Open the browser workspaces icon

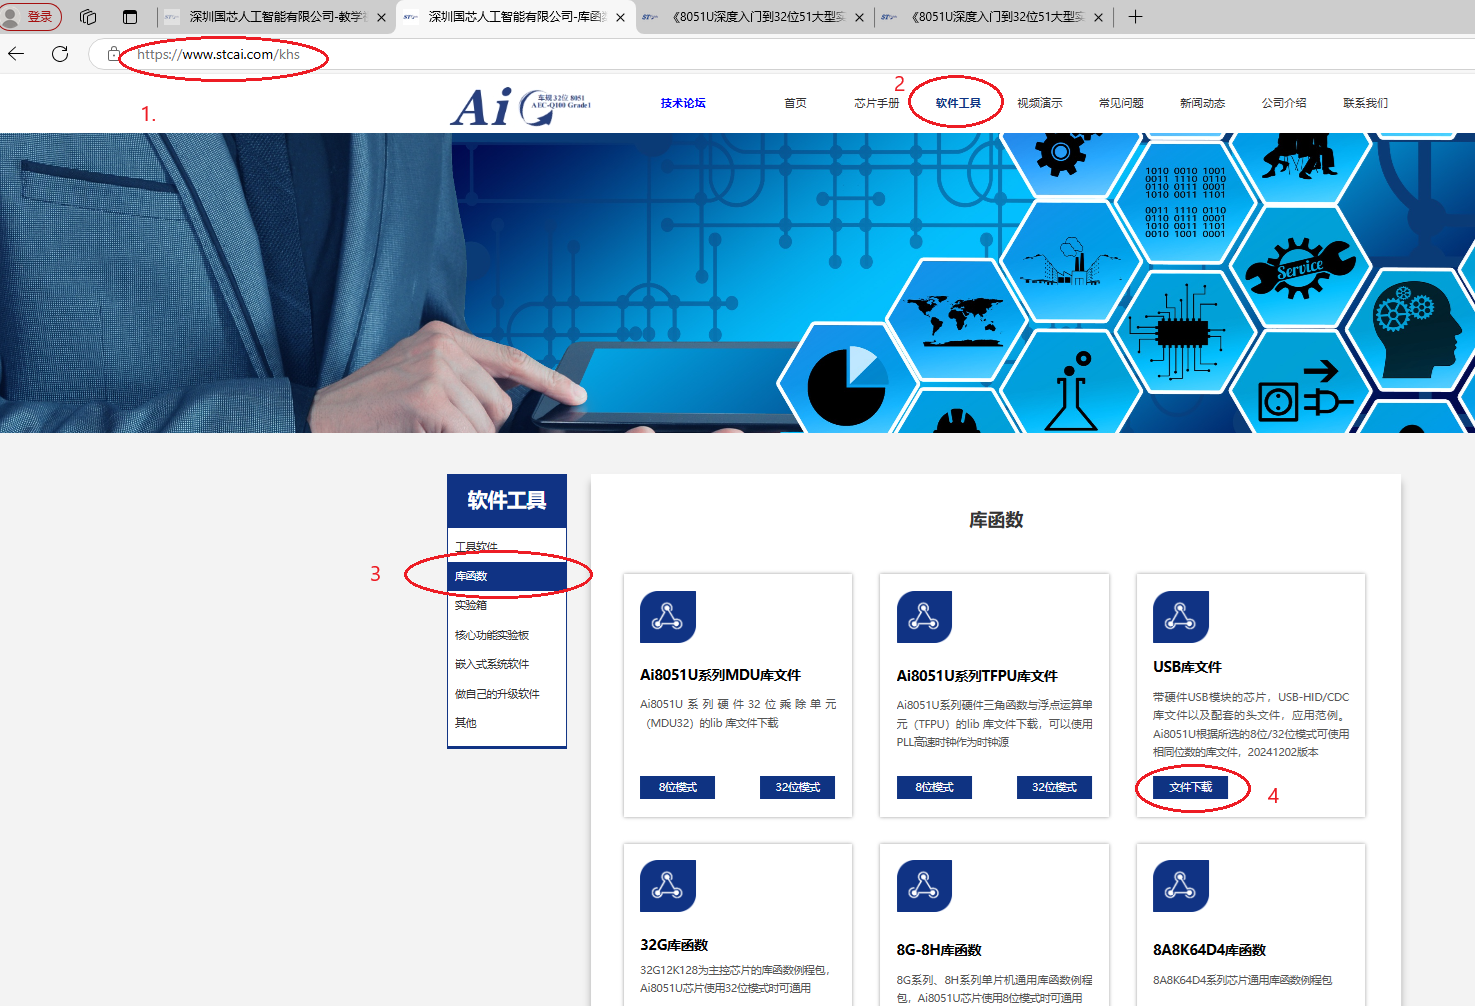pos(88,17)
